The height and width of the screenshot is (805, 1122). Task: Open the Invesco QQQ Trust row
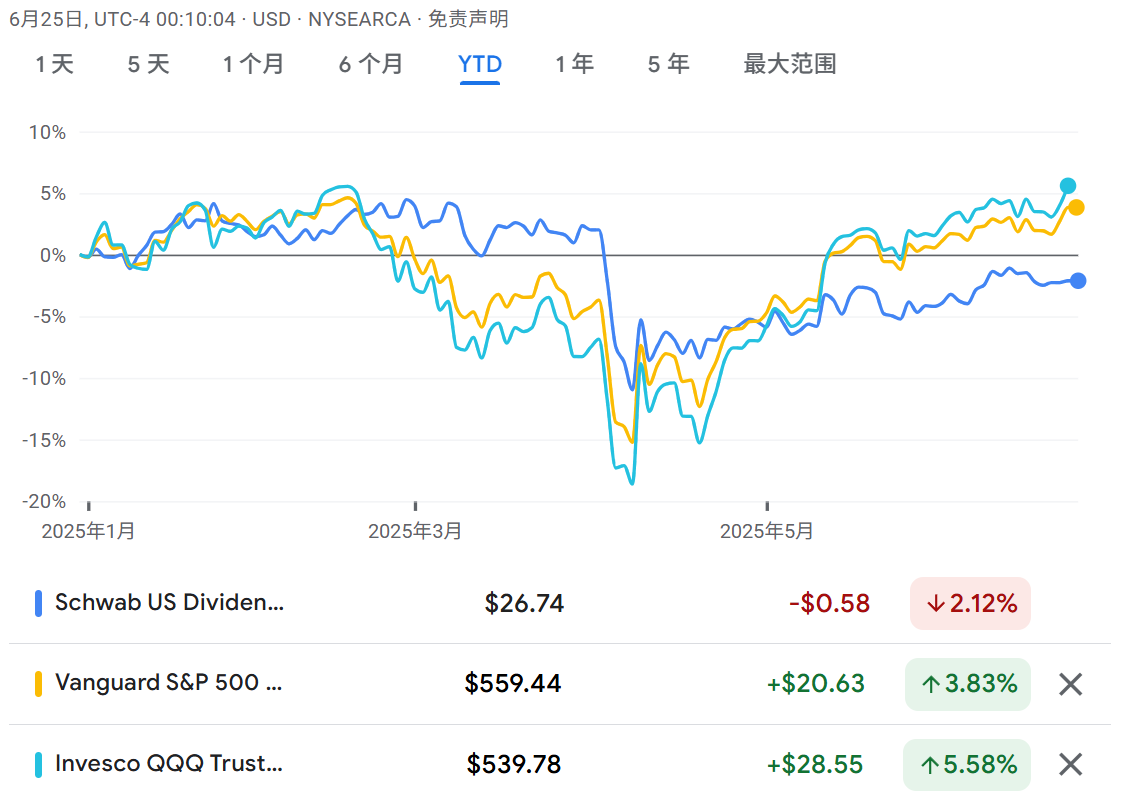click(x=560, y=764)
